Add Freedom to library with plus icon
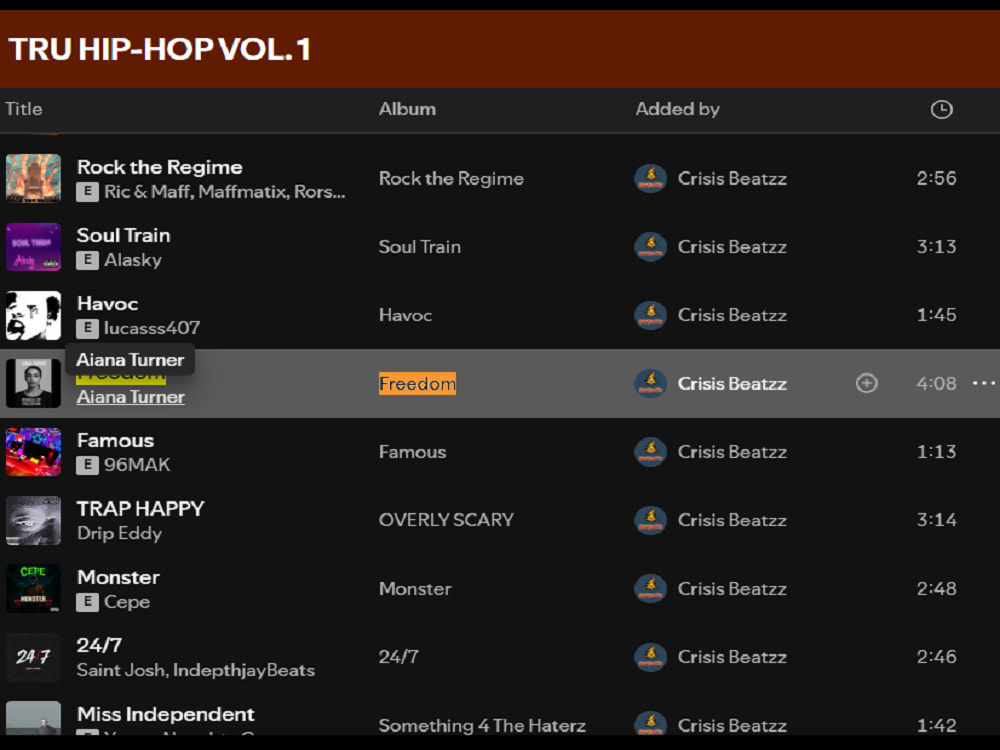Viewport: 1000px width, 750px height. click(866, 383)
